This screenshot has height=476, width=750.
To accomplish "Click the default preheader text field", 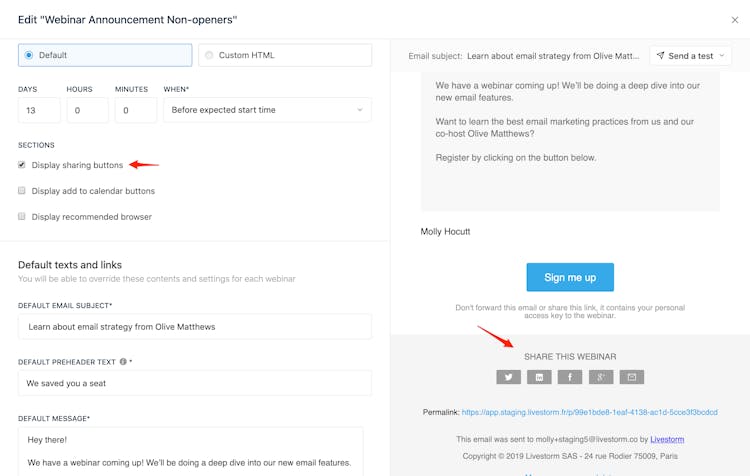I will pos(195,383).
